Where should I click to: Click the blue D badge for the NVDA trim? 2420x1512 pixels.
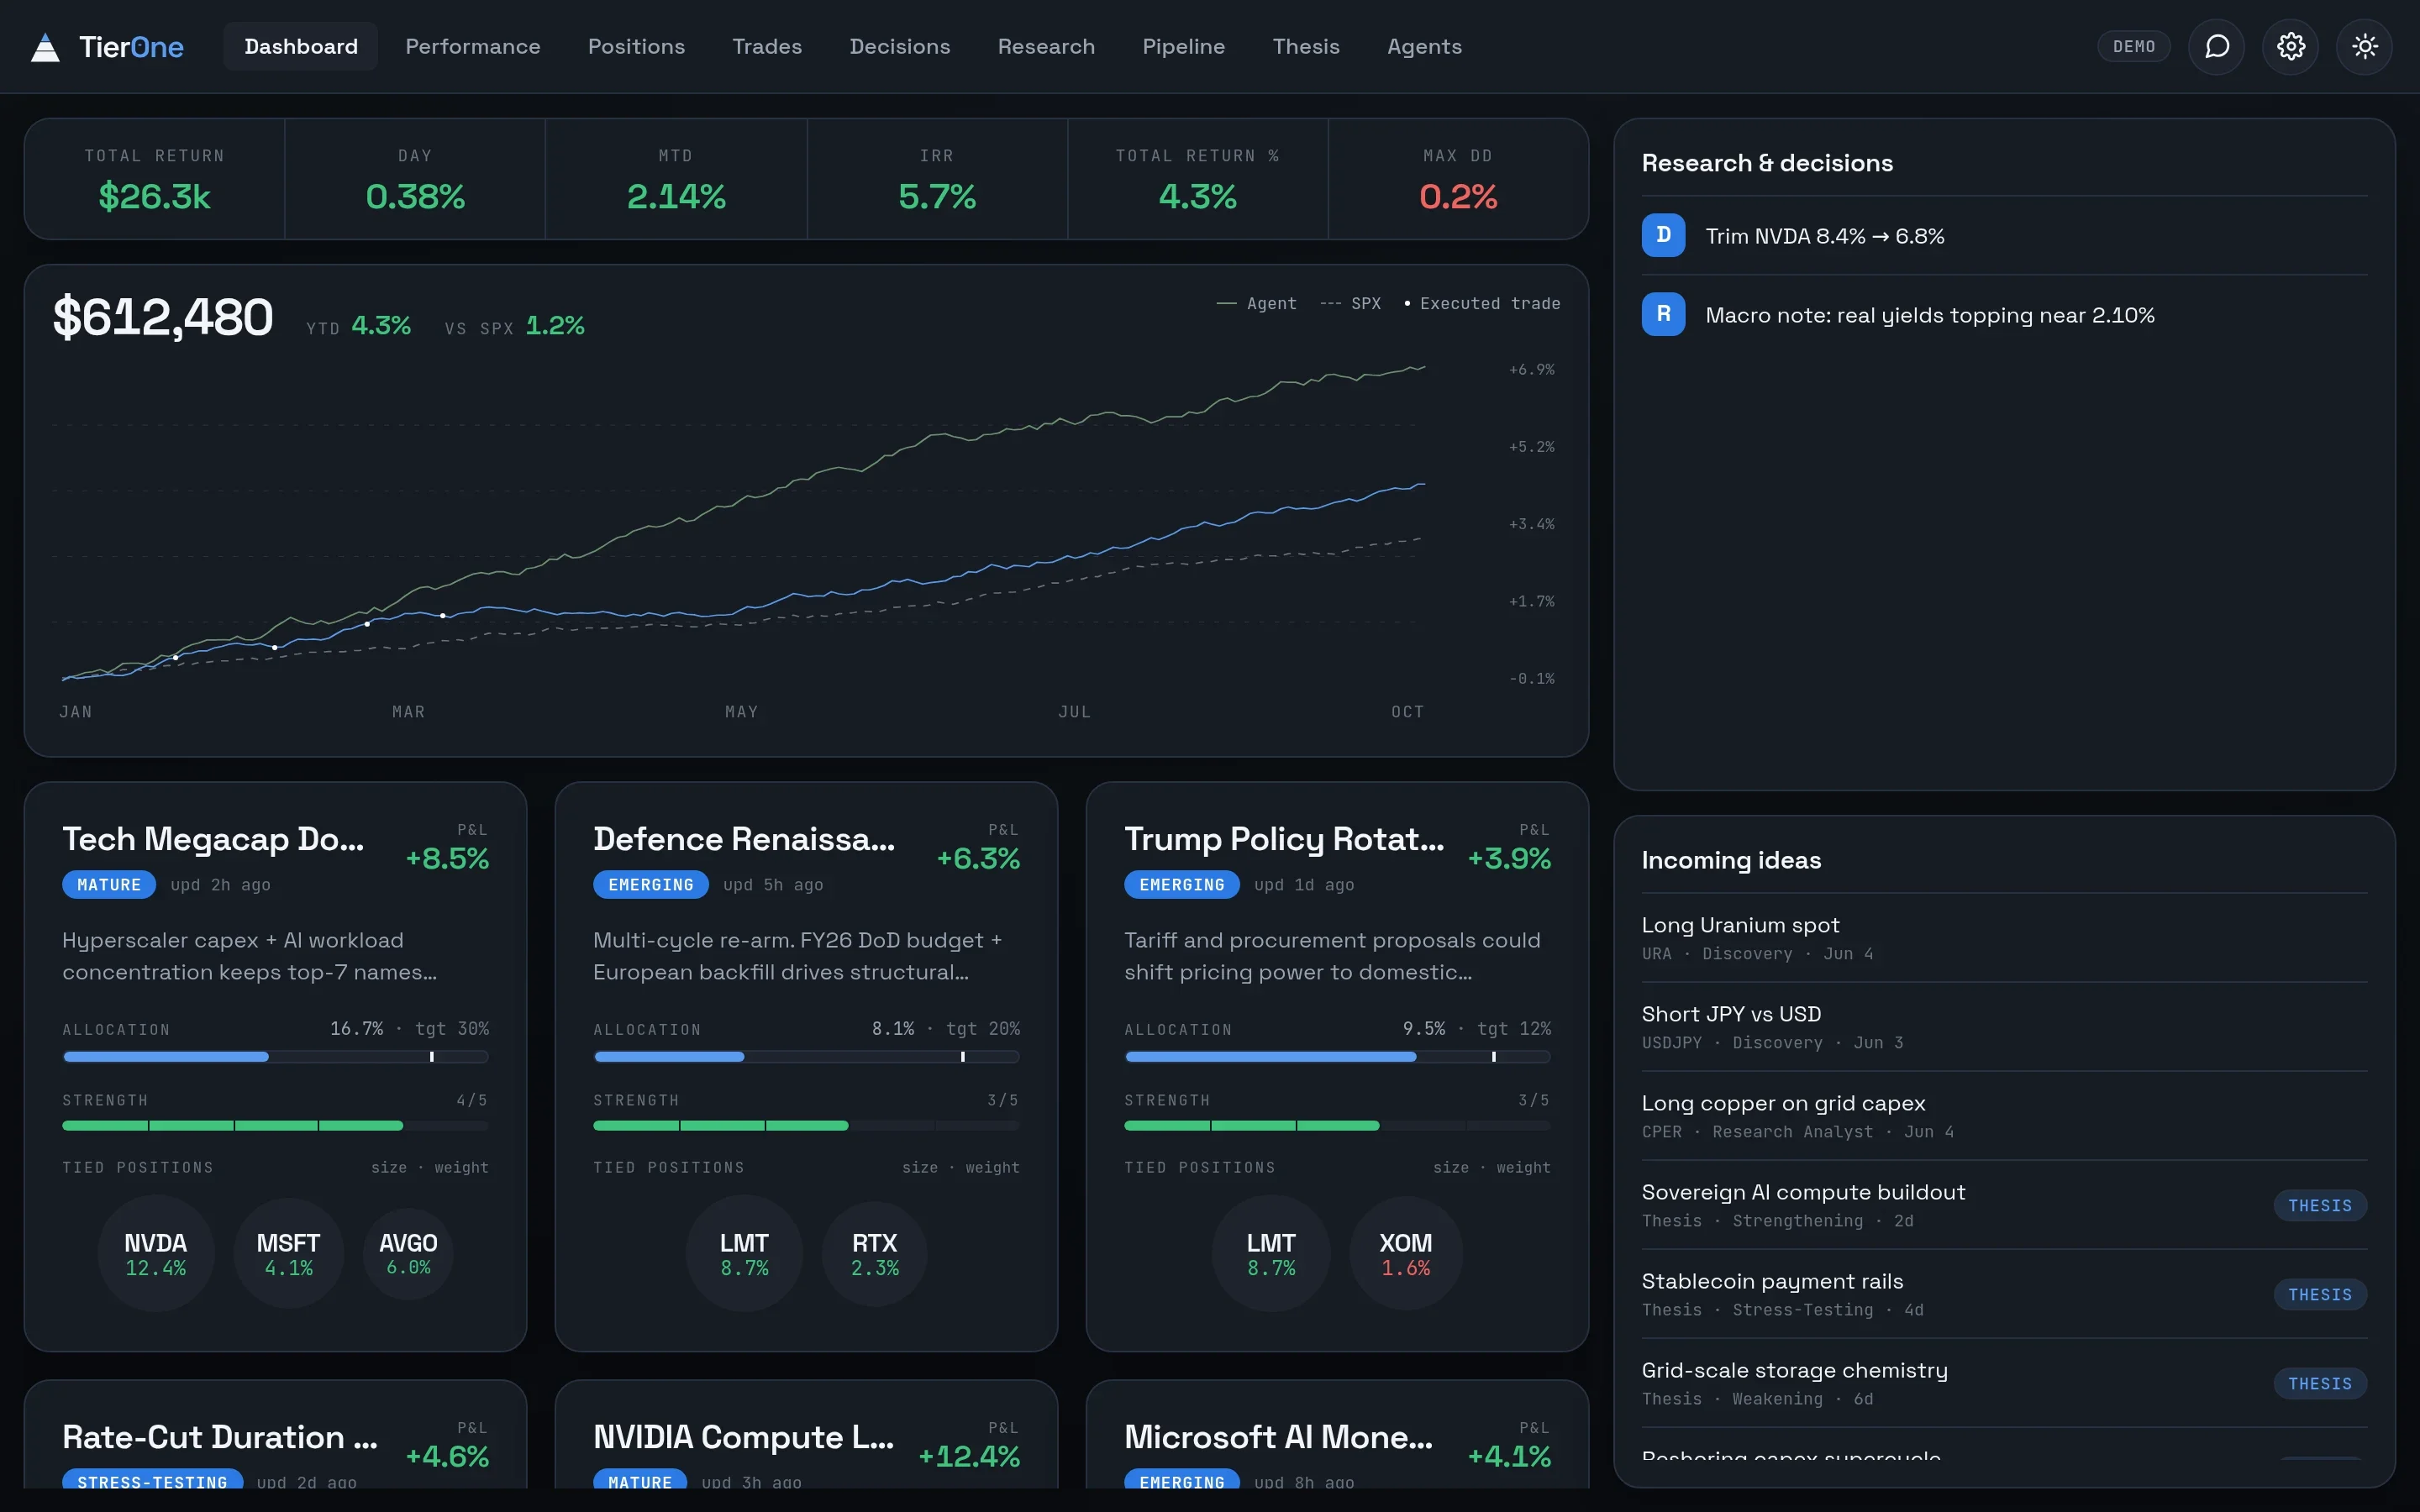pos(1663,235)
